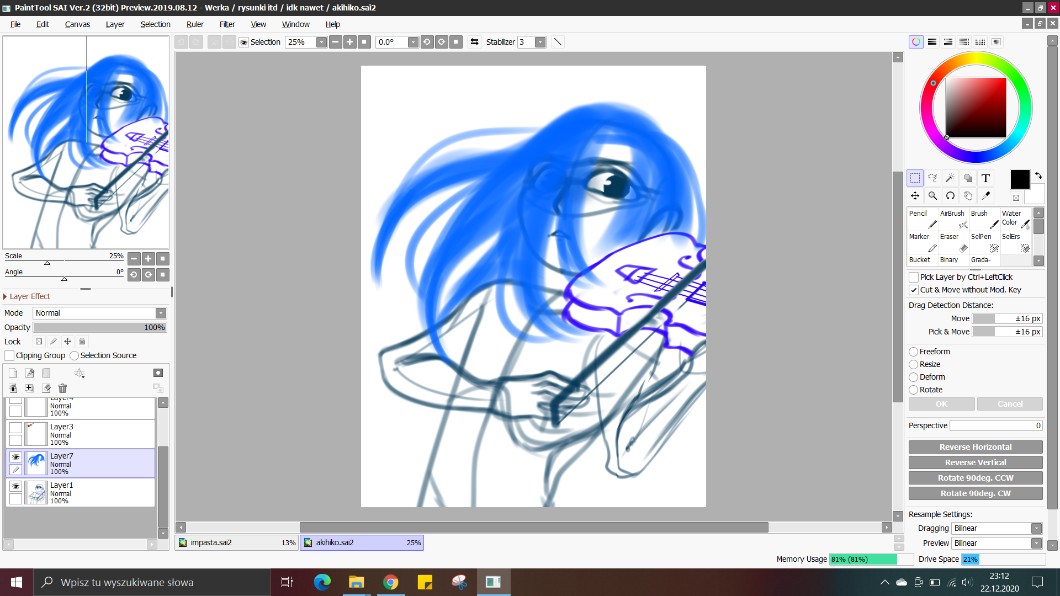Swap foreground and background colors arrow
The height and width of the screenshot is (596, 1060).
[1038, 175]
